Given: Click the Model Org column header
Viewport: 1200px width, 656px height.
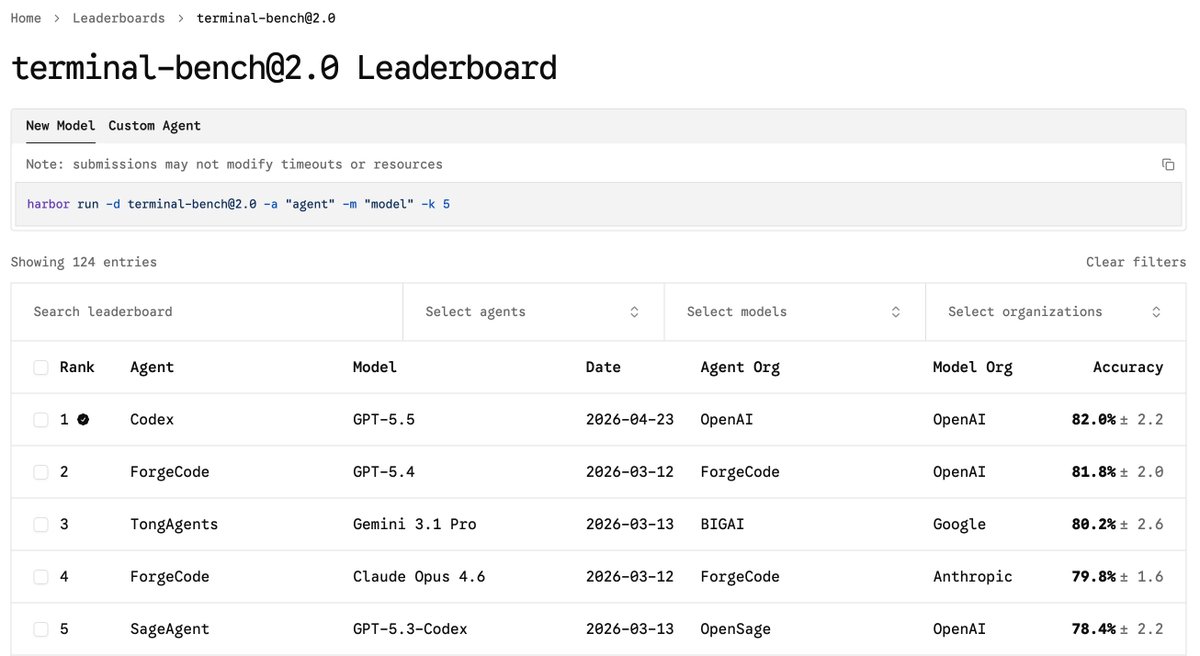Looking at the screenshot, I should coord(973,367).
